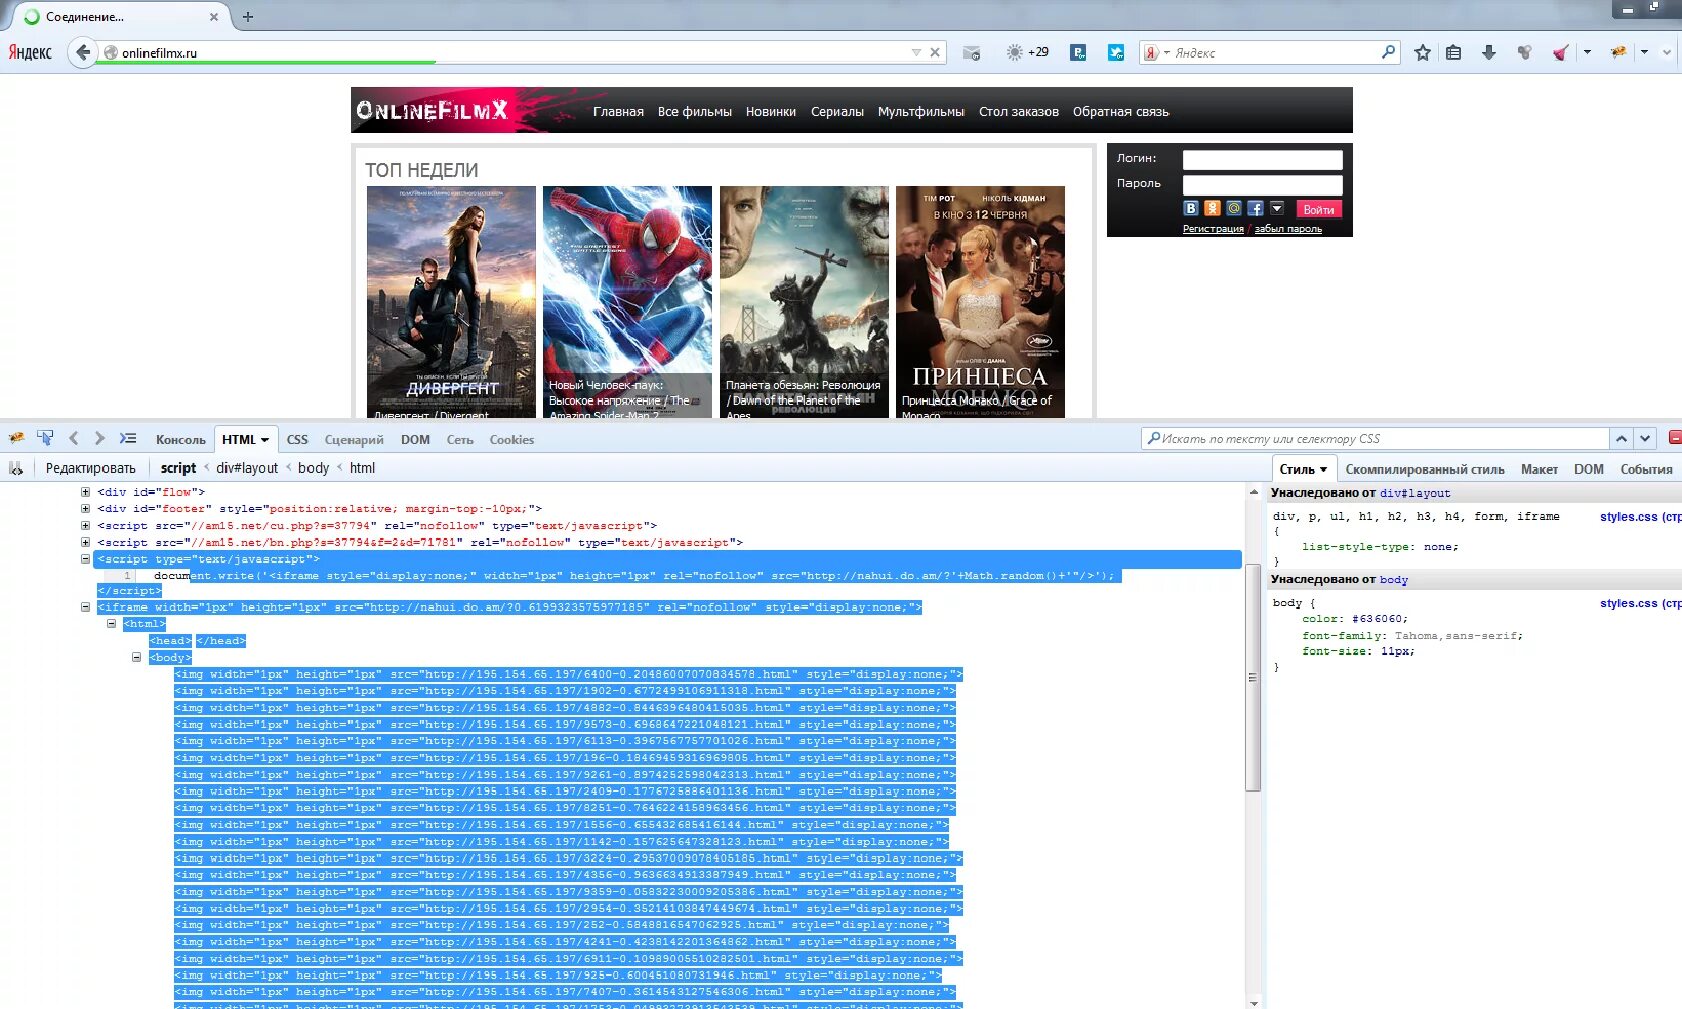
Task: Switch to Скомпилированный стиль side tab
Action: pyautogui.click(x=1425, y=470)
